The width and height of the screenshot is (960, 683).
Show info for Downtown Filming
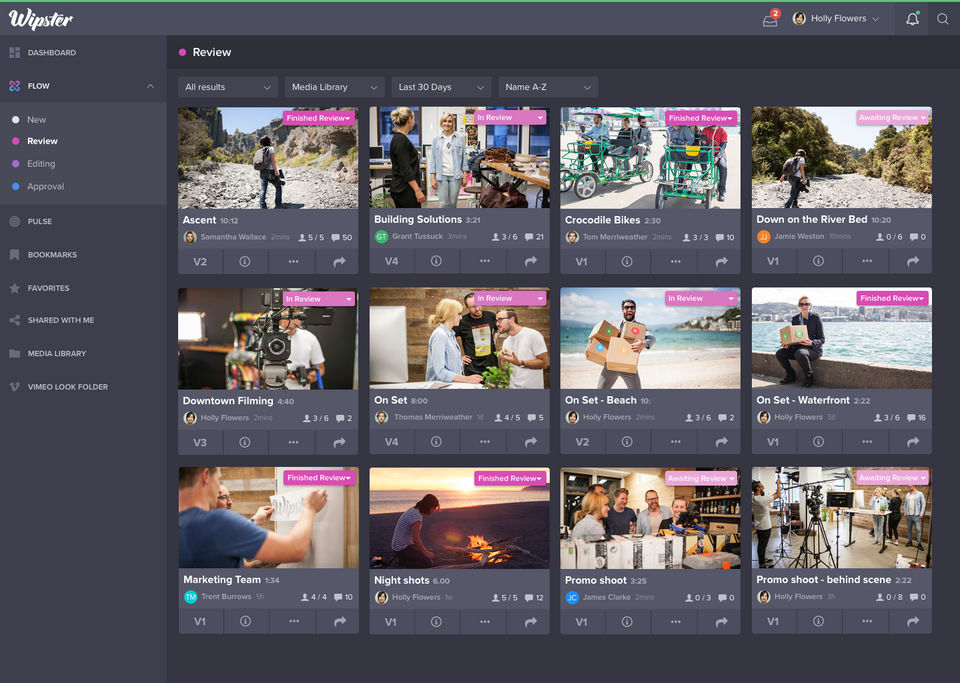[x=245, y=442]
